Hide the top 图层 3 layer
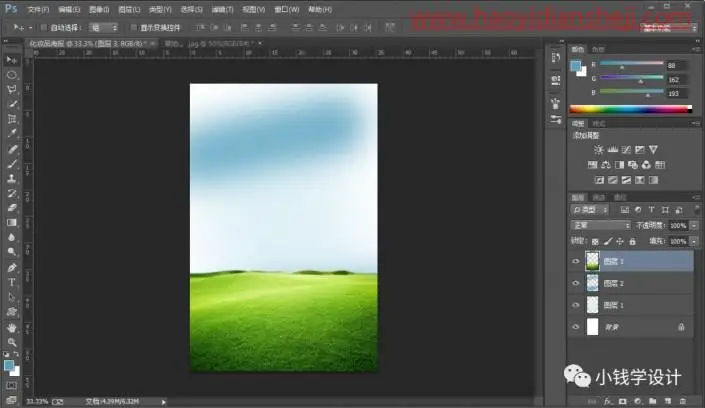 [576, 261]
